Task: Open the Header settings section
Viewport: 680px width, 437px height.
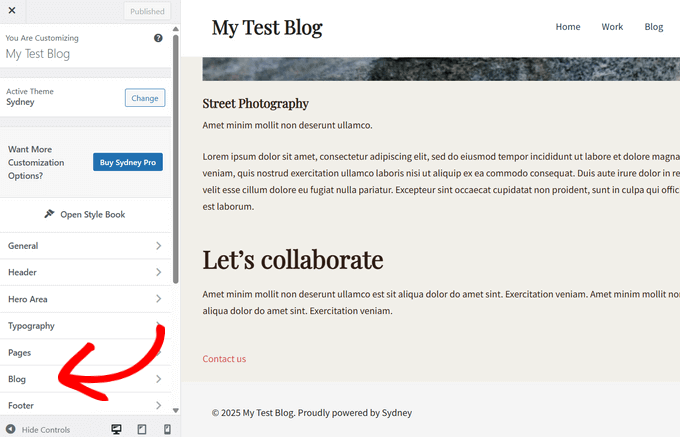Action: [85, 272]
